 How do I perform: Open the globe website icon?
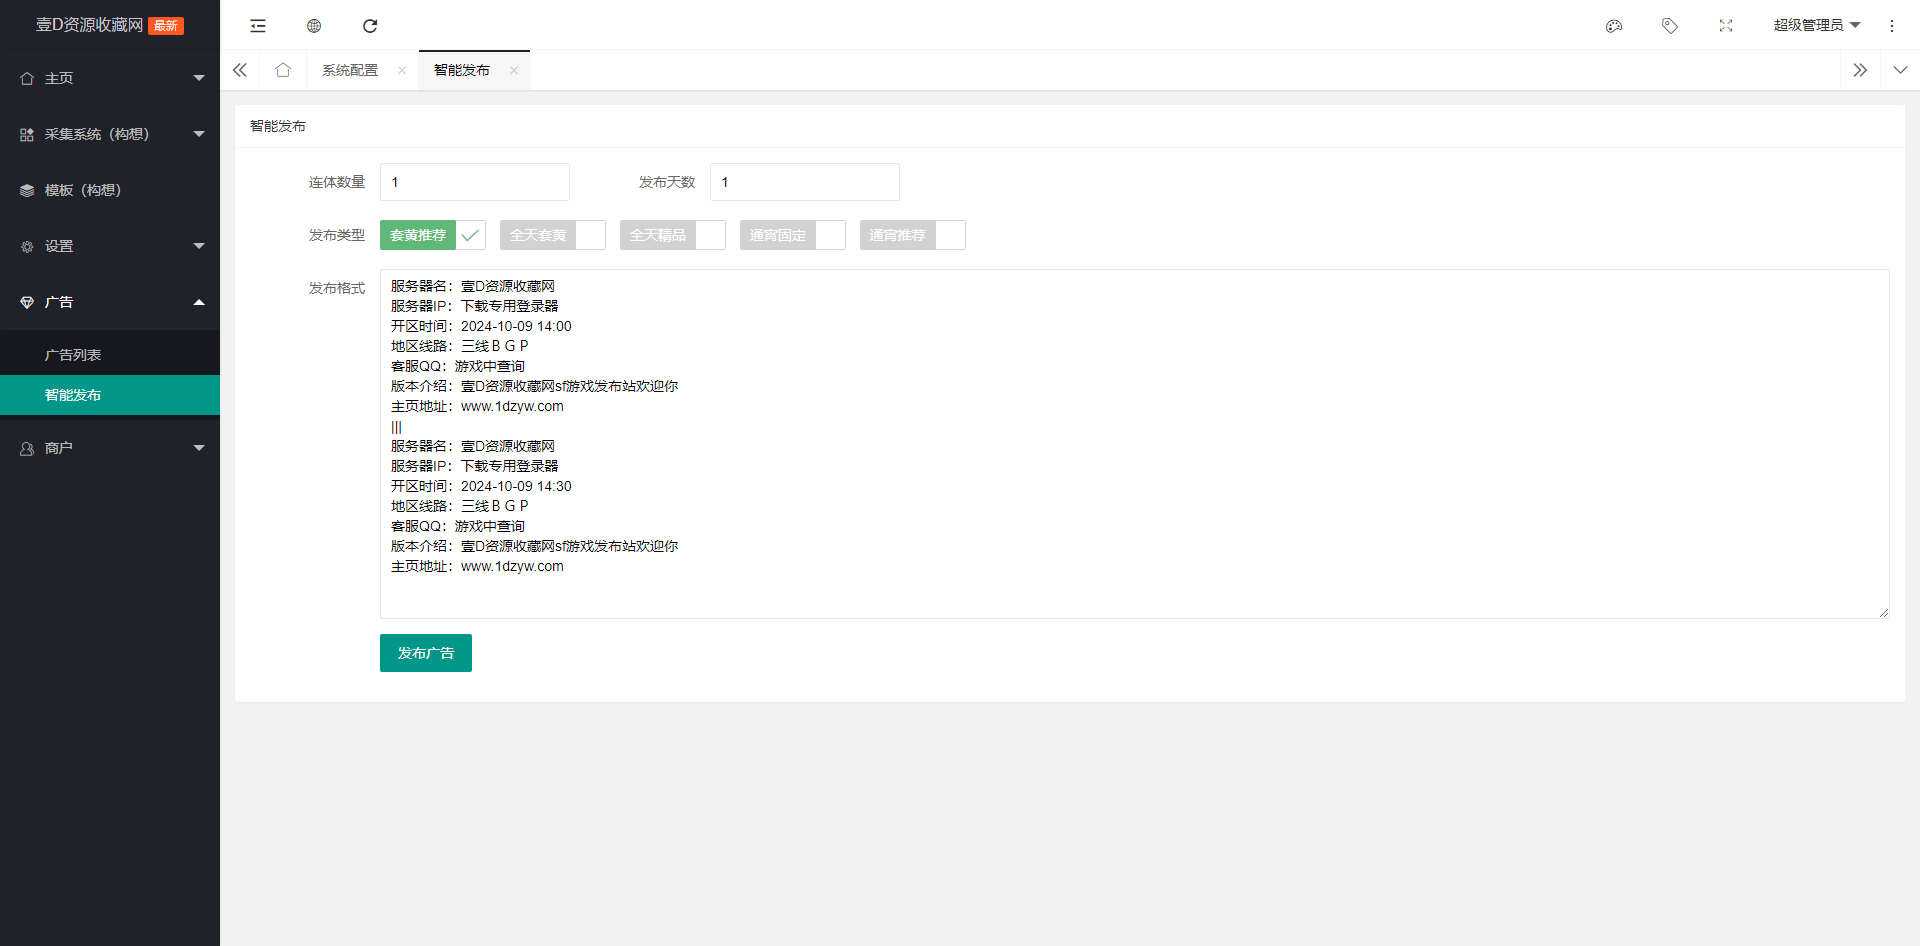click(314, 26)
